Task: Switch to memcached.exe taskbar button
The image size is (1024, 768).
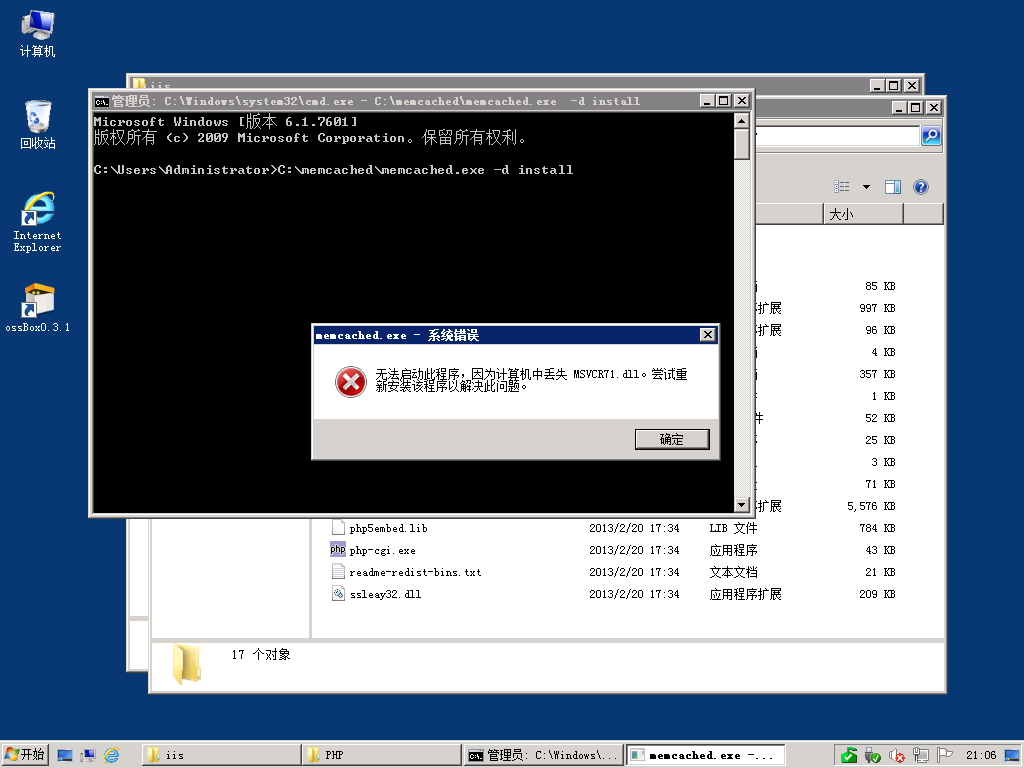Action: pyautogui.click(x=705, y=755)
